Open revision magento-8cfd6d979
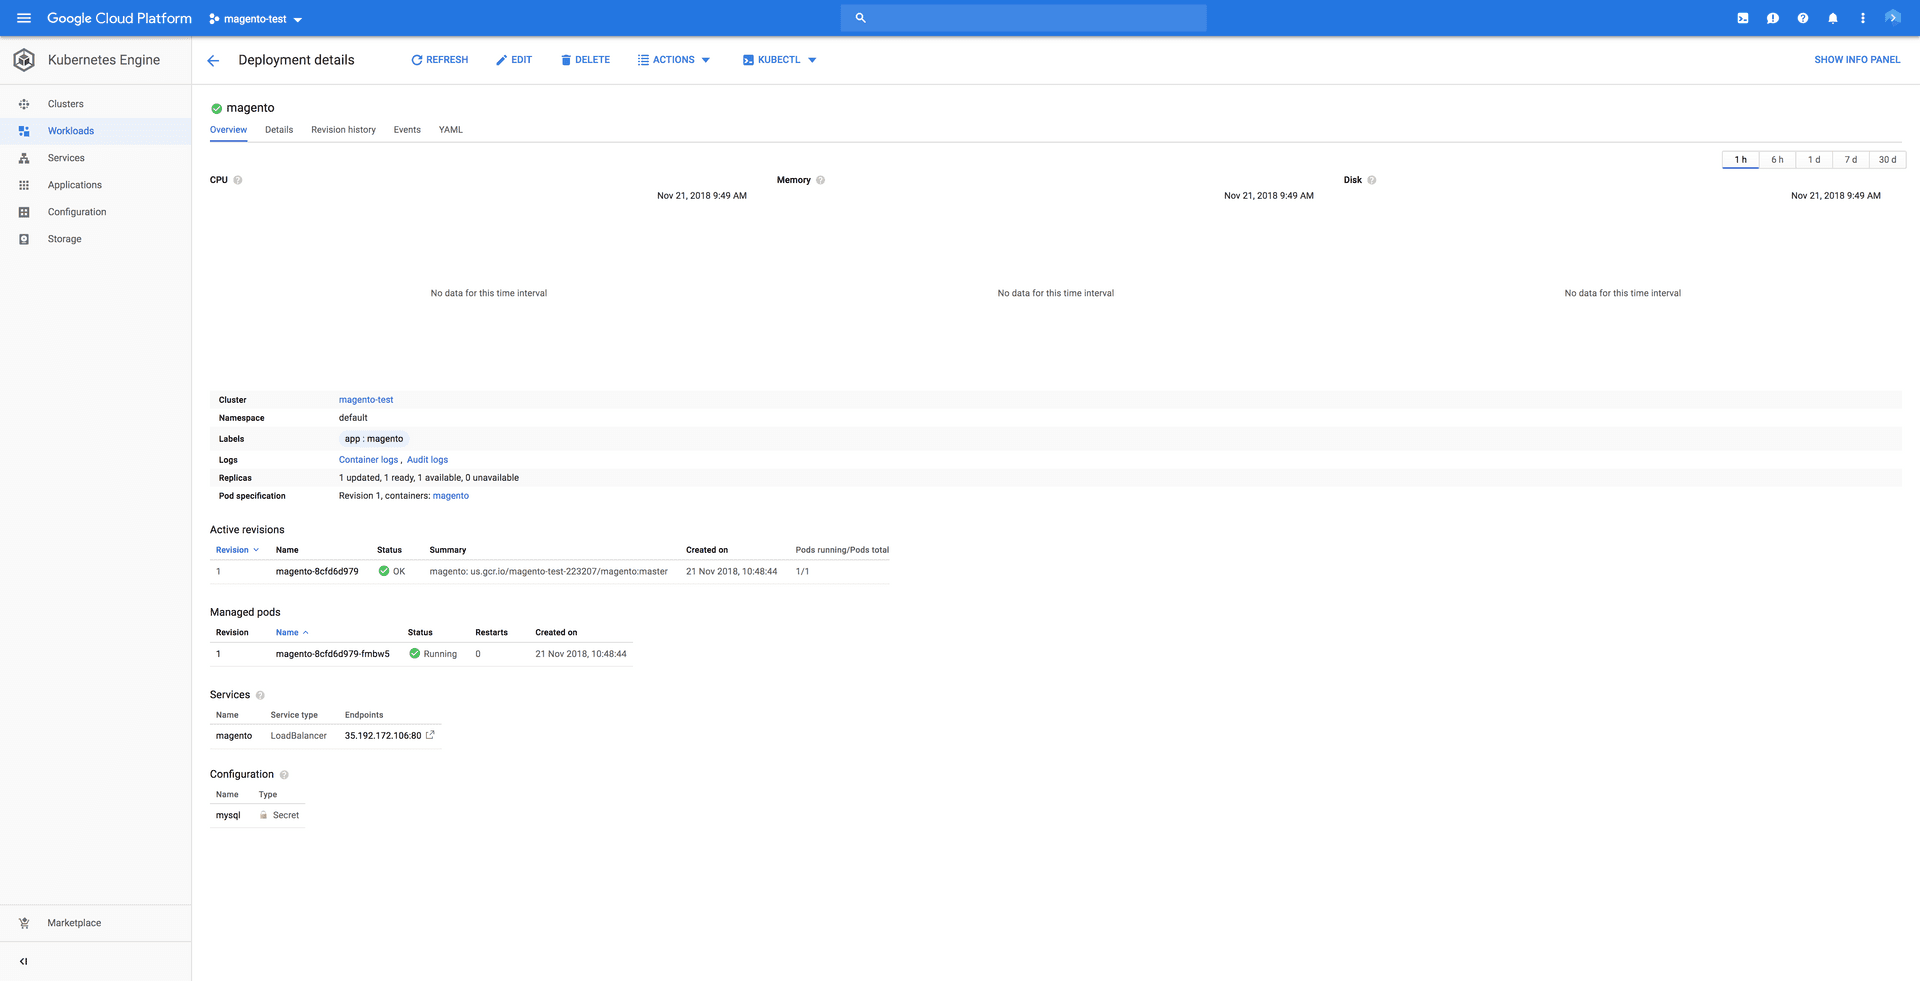The width and height of the screenshot is (1920, 981). (x=317, y=572)
